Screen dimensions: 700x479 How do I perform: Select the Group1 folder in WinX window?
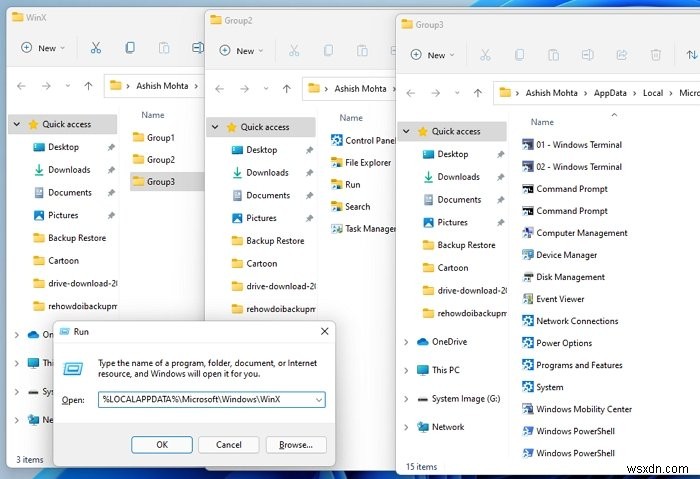154,137
